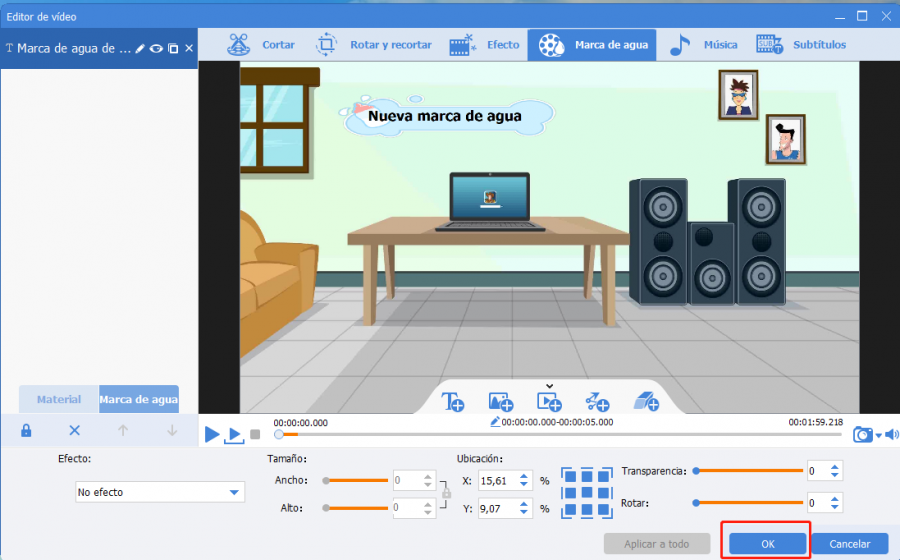Click the Aplicar a todo button

[657, 544]
